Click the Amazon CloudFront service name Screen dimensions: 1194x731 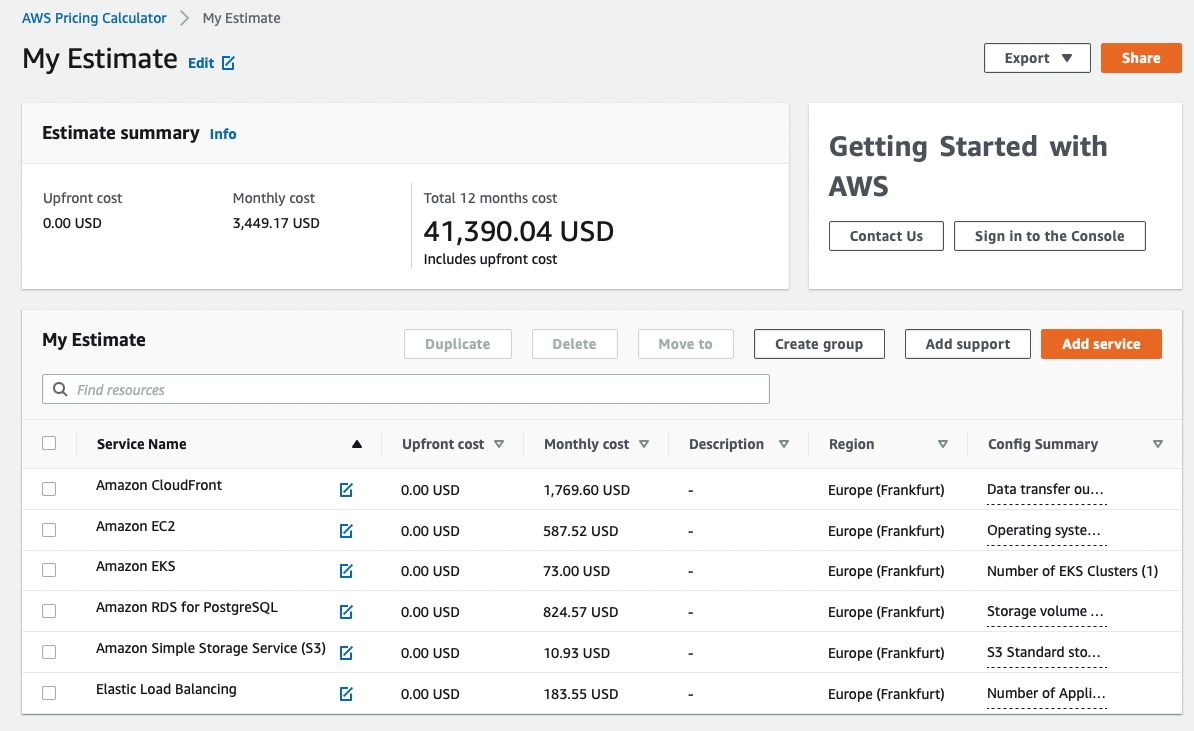158,485
